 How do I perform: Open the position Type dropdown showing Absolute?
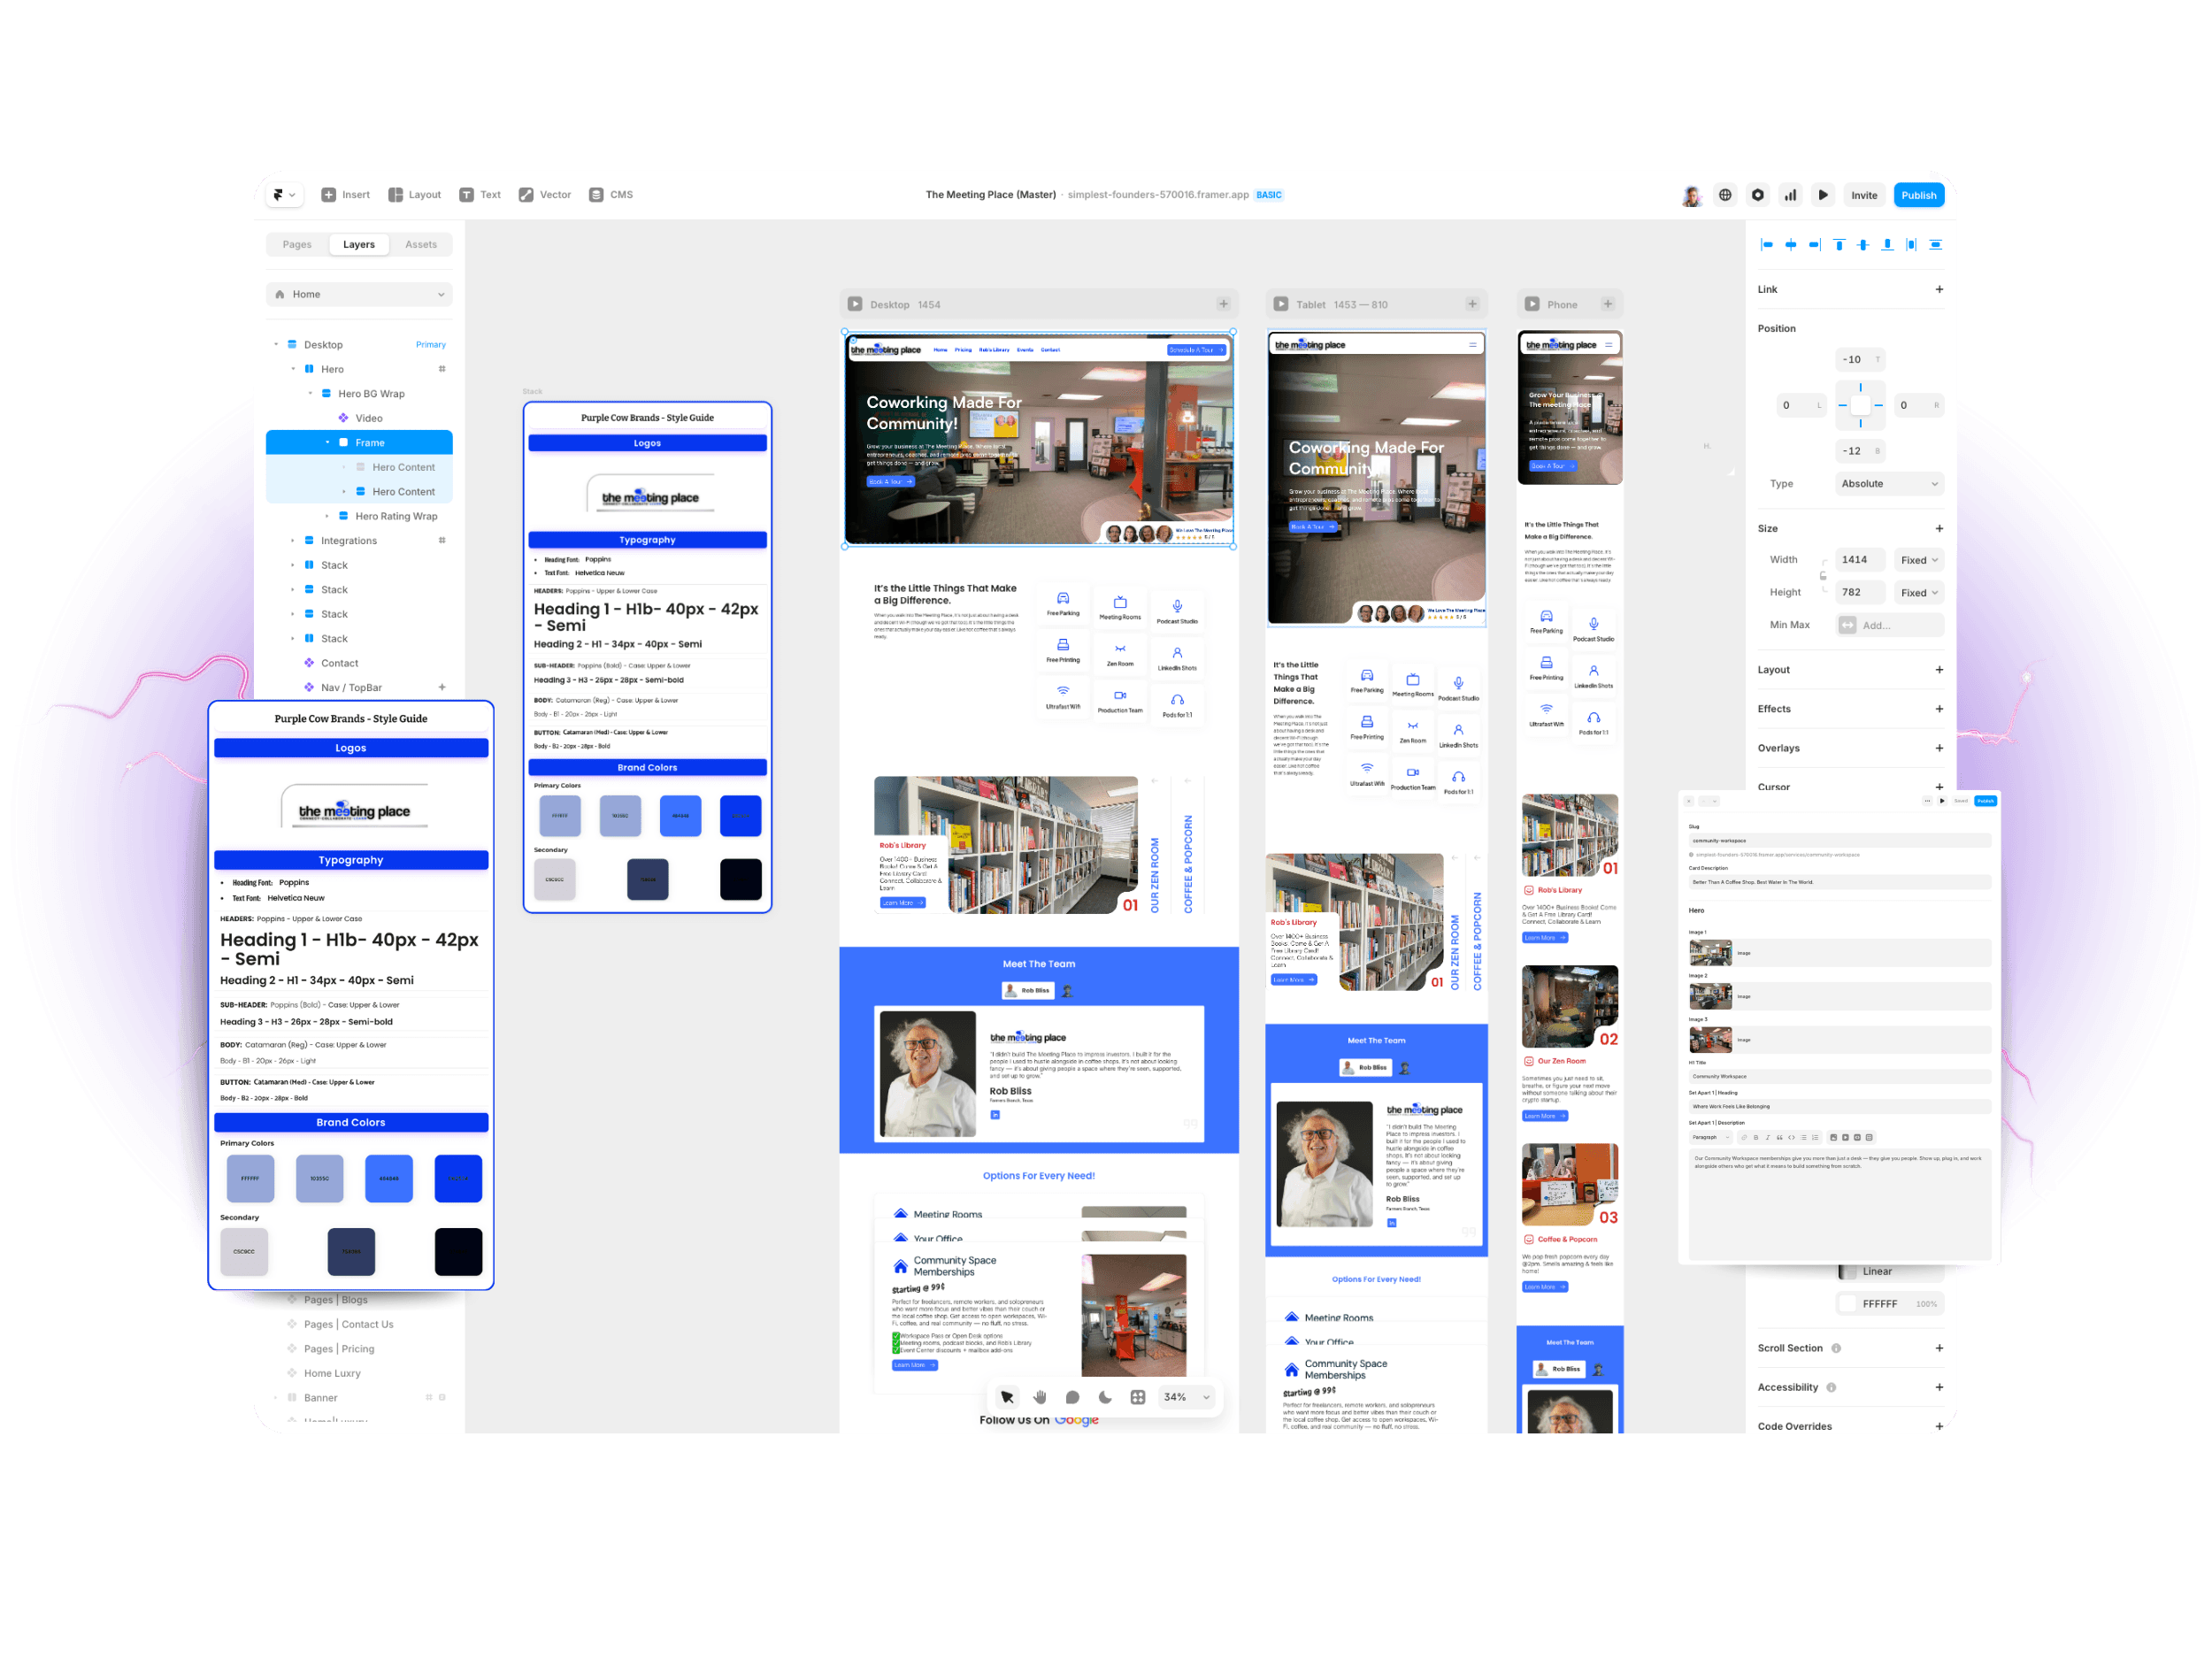(x=1890, y=484)
